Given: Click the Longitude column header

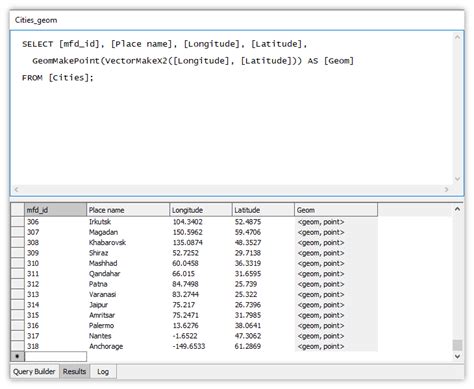Looking at the screenshot, I should (x=201, y=210).
